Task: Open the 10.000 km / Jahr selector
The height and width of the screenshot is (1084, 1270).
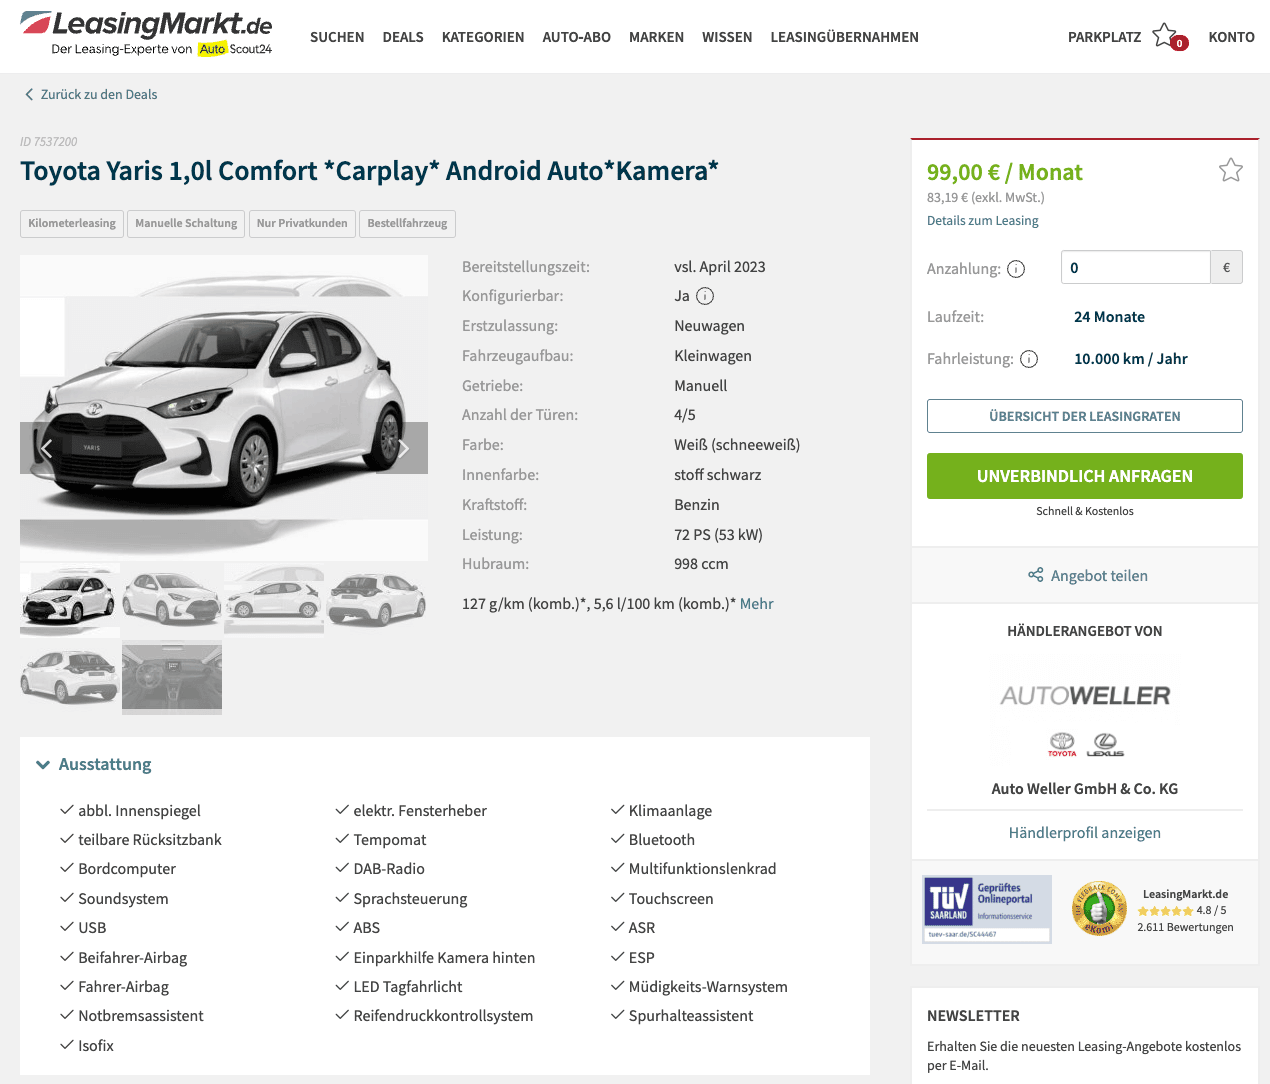Action: pos(1130,359)
